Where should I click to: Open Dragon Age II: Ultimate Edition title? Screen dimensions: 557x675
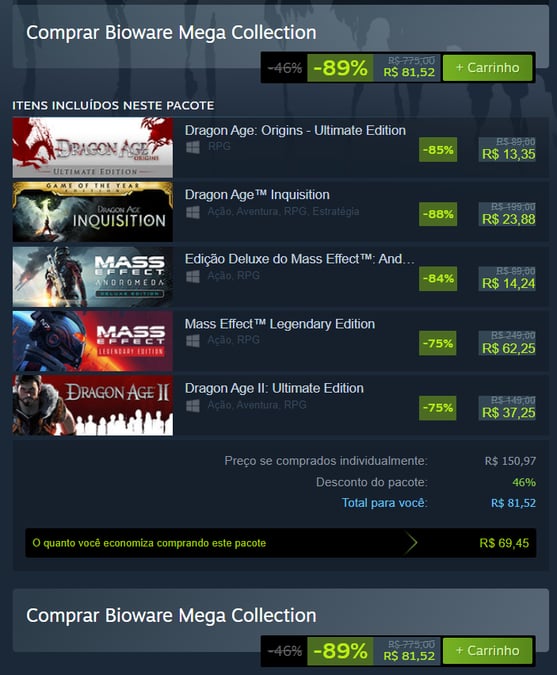pyautogui.click(x=274, y=388)
